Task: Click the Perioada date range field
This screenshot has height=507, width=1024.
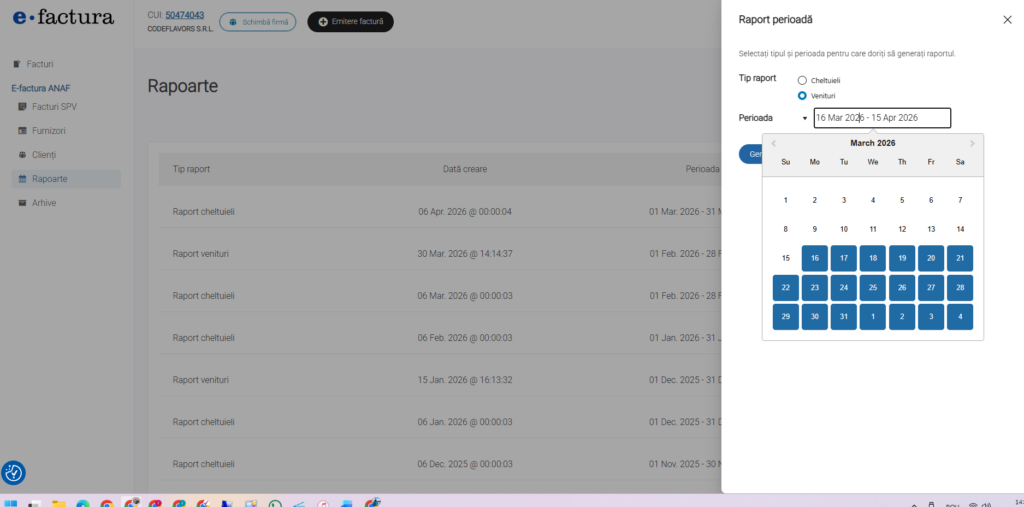Action: (882, 118)
